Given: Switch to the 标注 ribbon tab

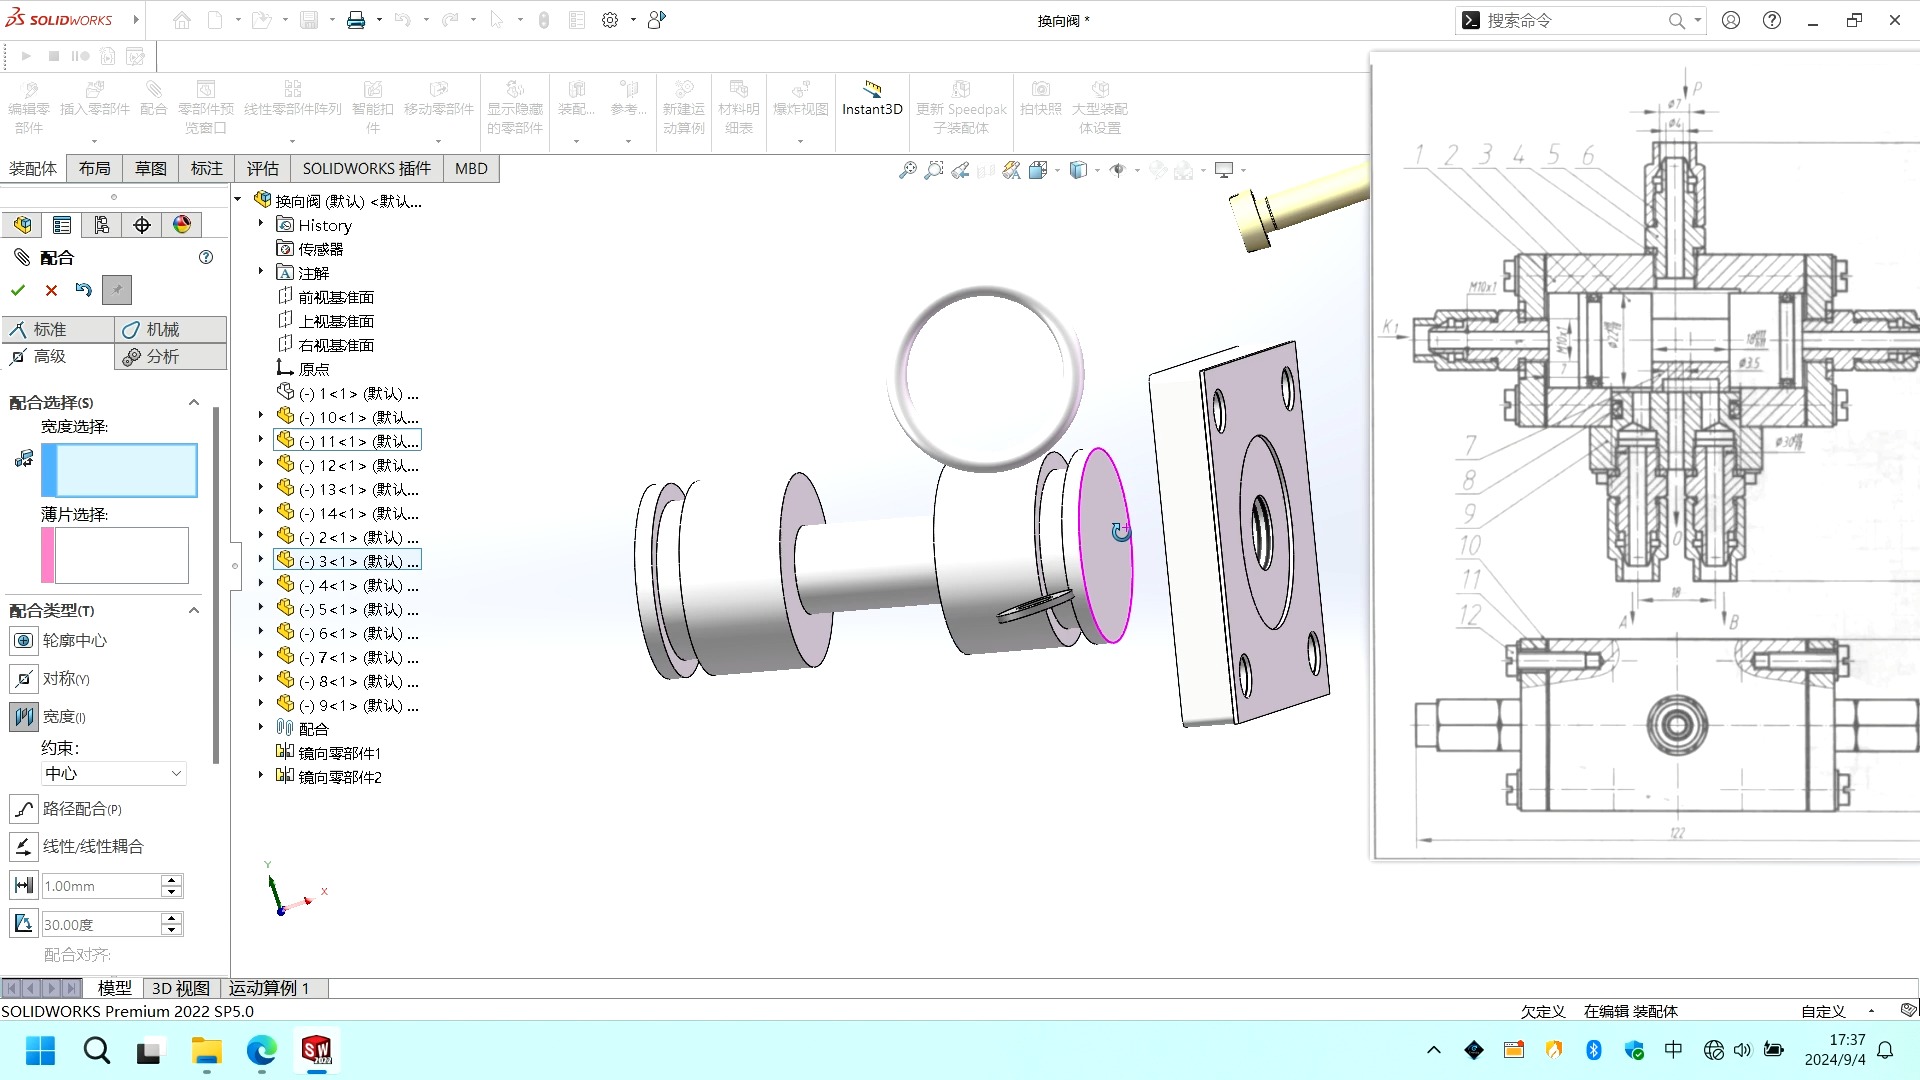Looking at the screenshot, I should (207, 167).
